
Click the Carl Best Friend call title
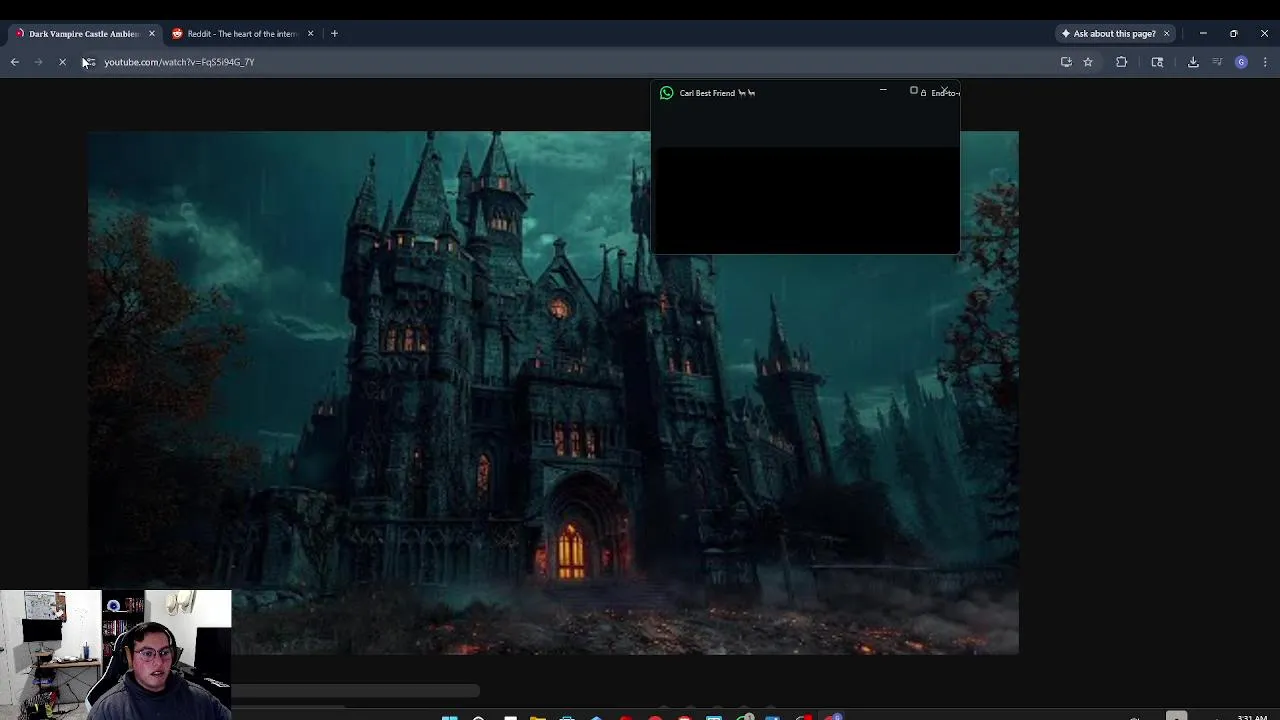[717, 93]
